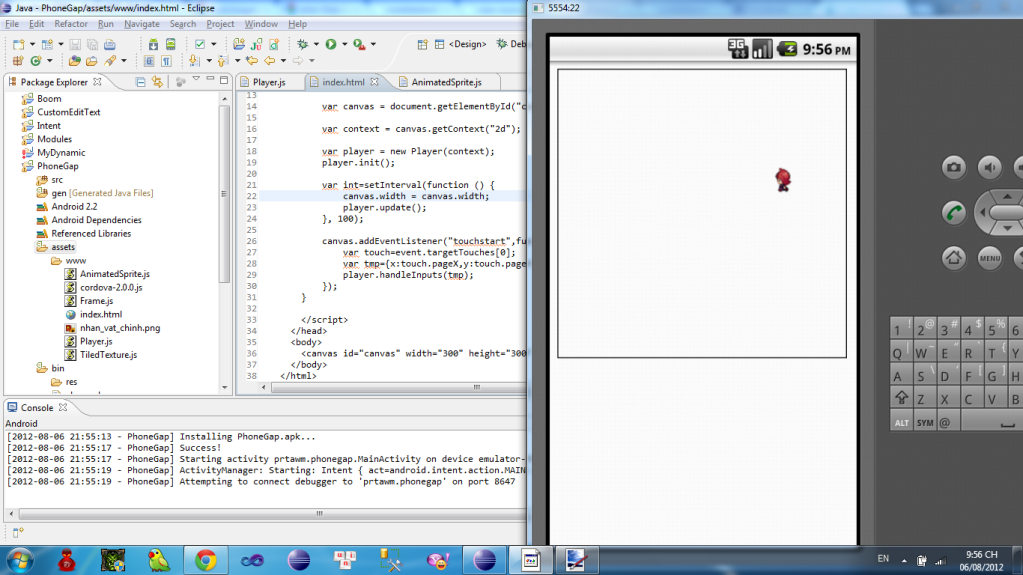
Task: Select the Referenced Libraries node
Action: (91, 234)
